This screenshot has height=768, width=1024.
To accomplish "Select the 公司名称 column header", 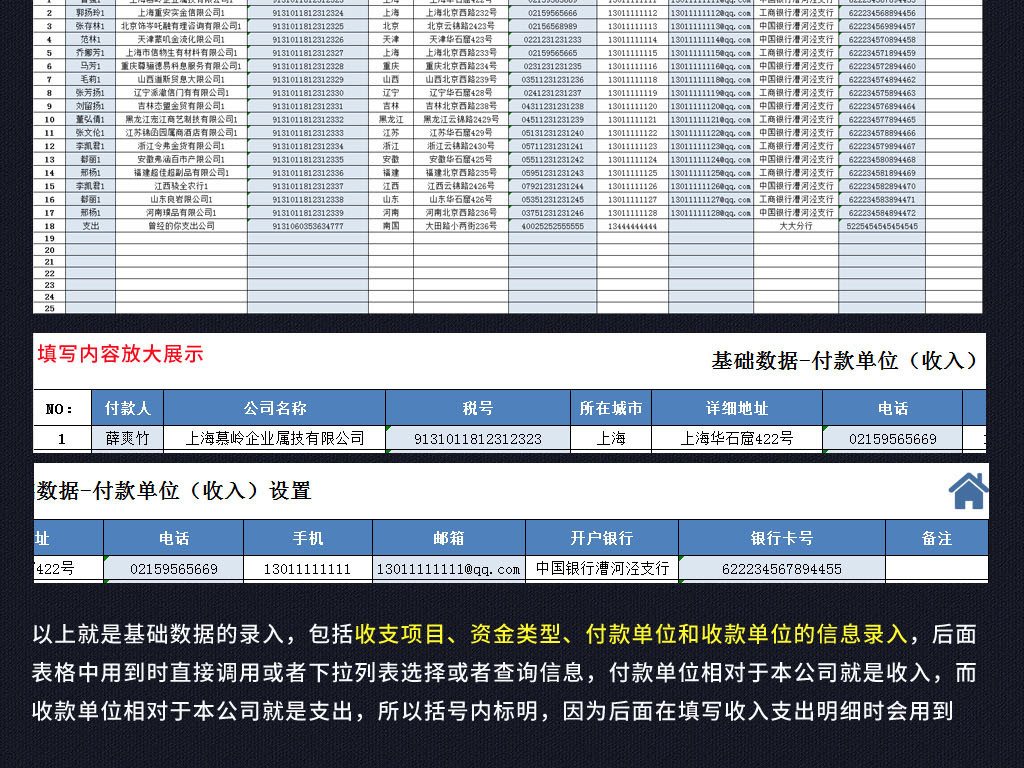I will [x=275, y=406].
